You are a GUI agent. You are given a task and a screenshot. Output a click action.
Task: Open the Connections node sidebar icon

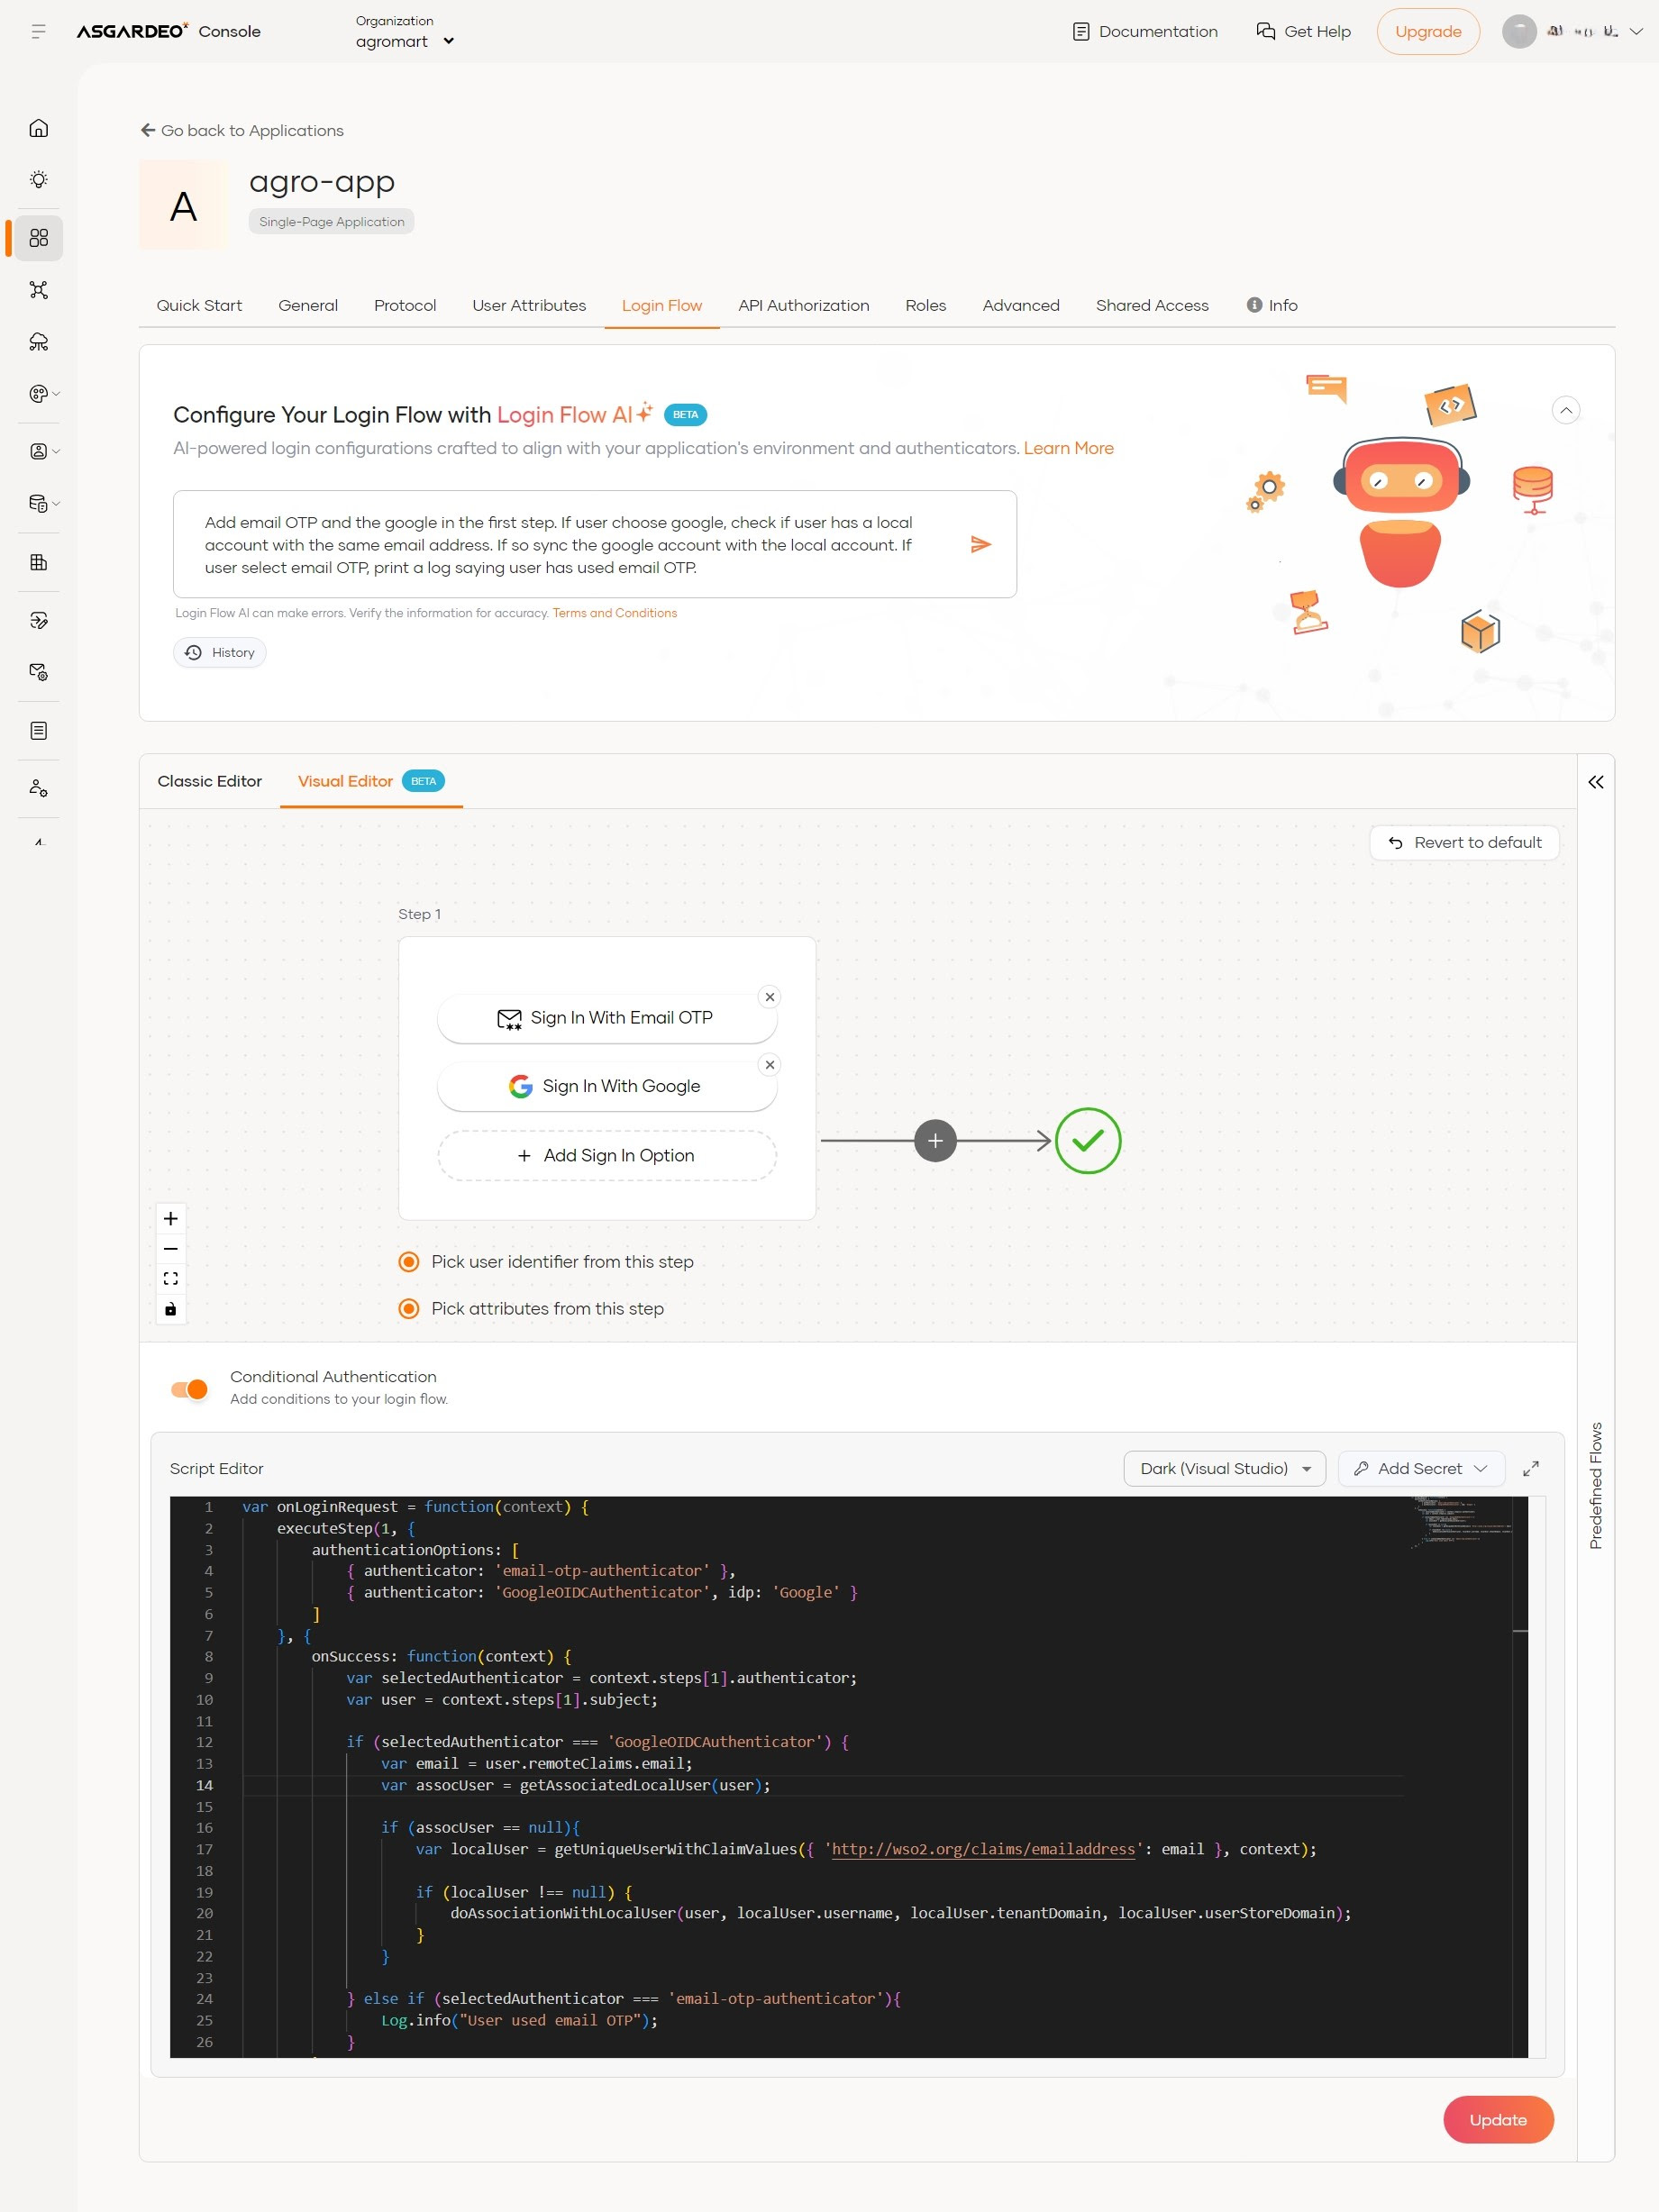[38, 290]
